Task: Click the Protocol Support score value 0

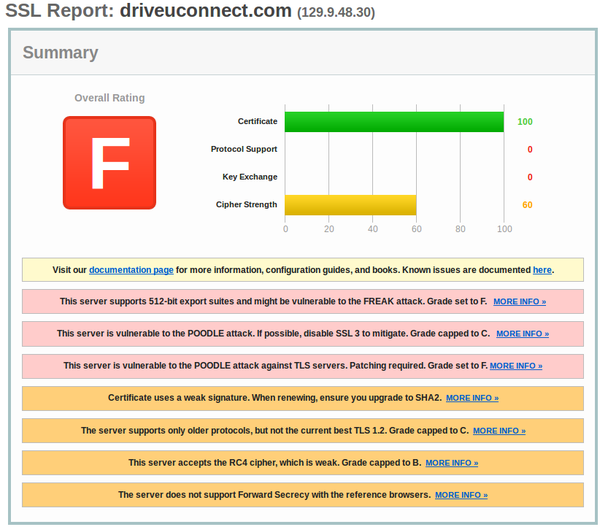Action: 530,149
